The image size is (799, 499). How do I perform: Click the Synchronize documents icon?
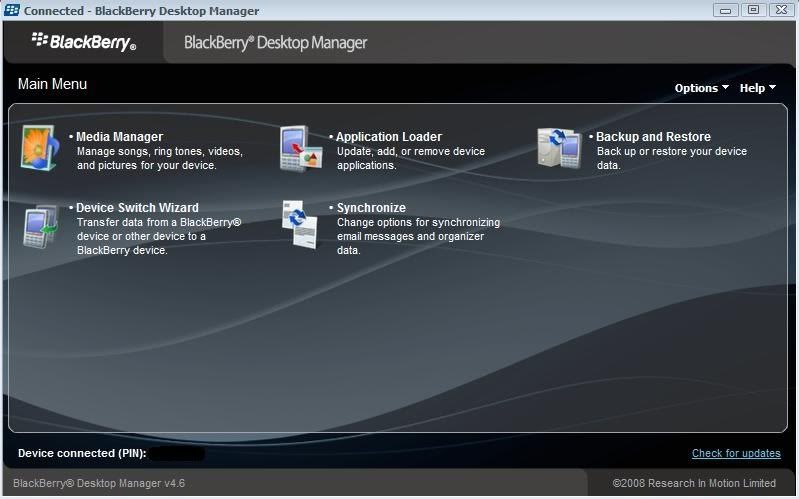tap(300, 224)
